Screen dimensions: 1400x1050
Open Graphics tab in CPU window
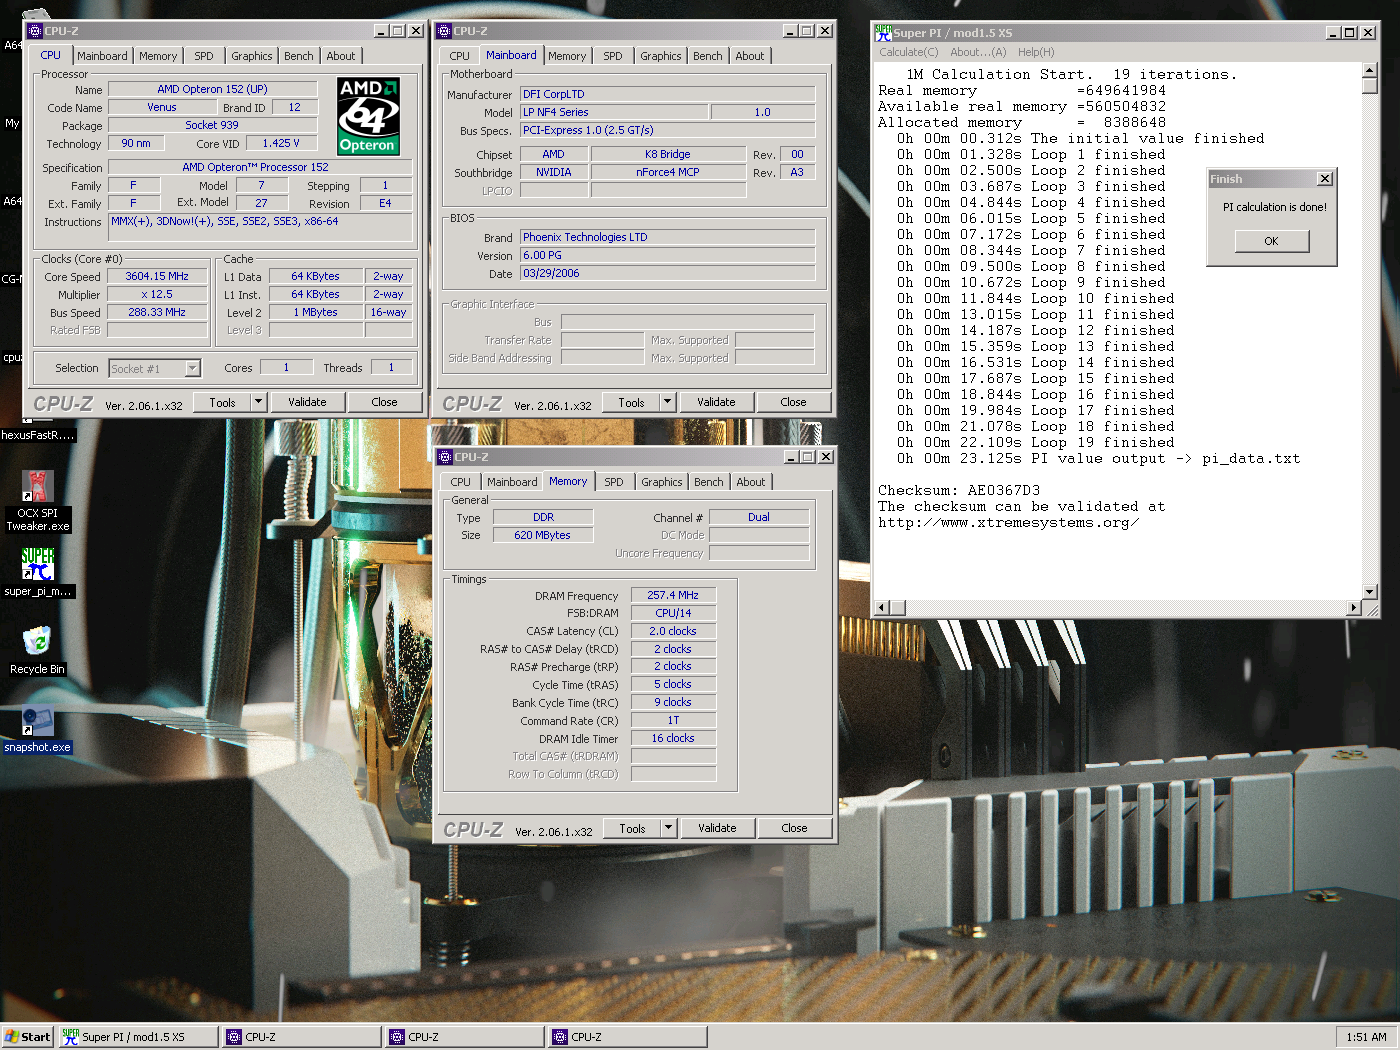(251, 56)
